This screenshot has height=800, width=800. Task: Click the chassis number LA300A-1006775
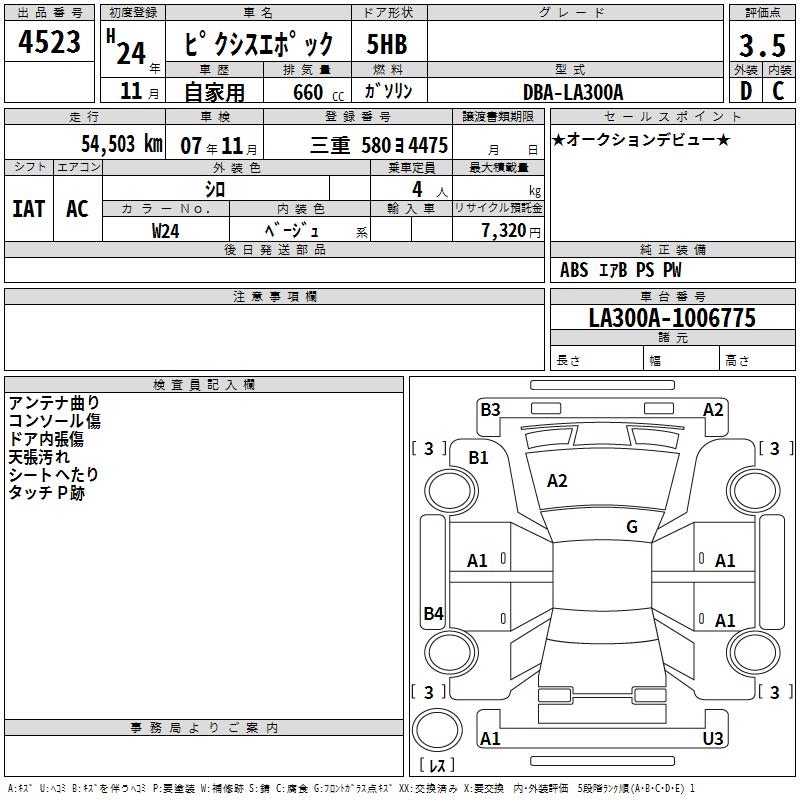(x=672, y=319)
